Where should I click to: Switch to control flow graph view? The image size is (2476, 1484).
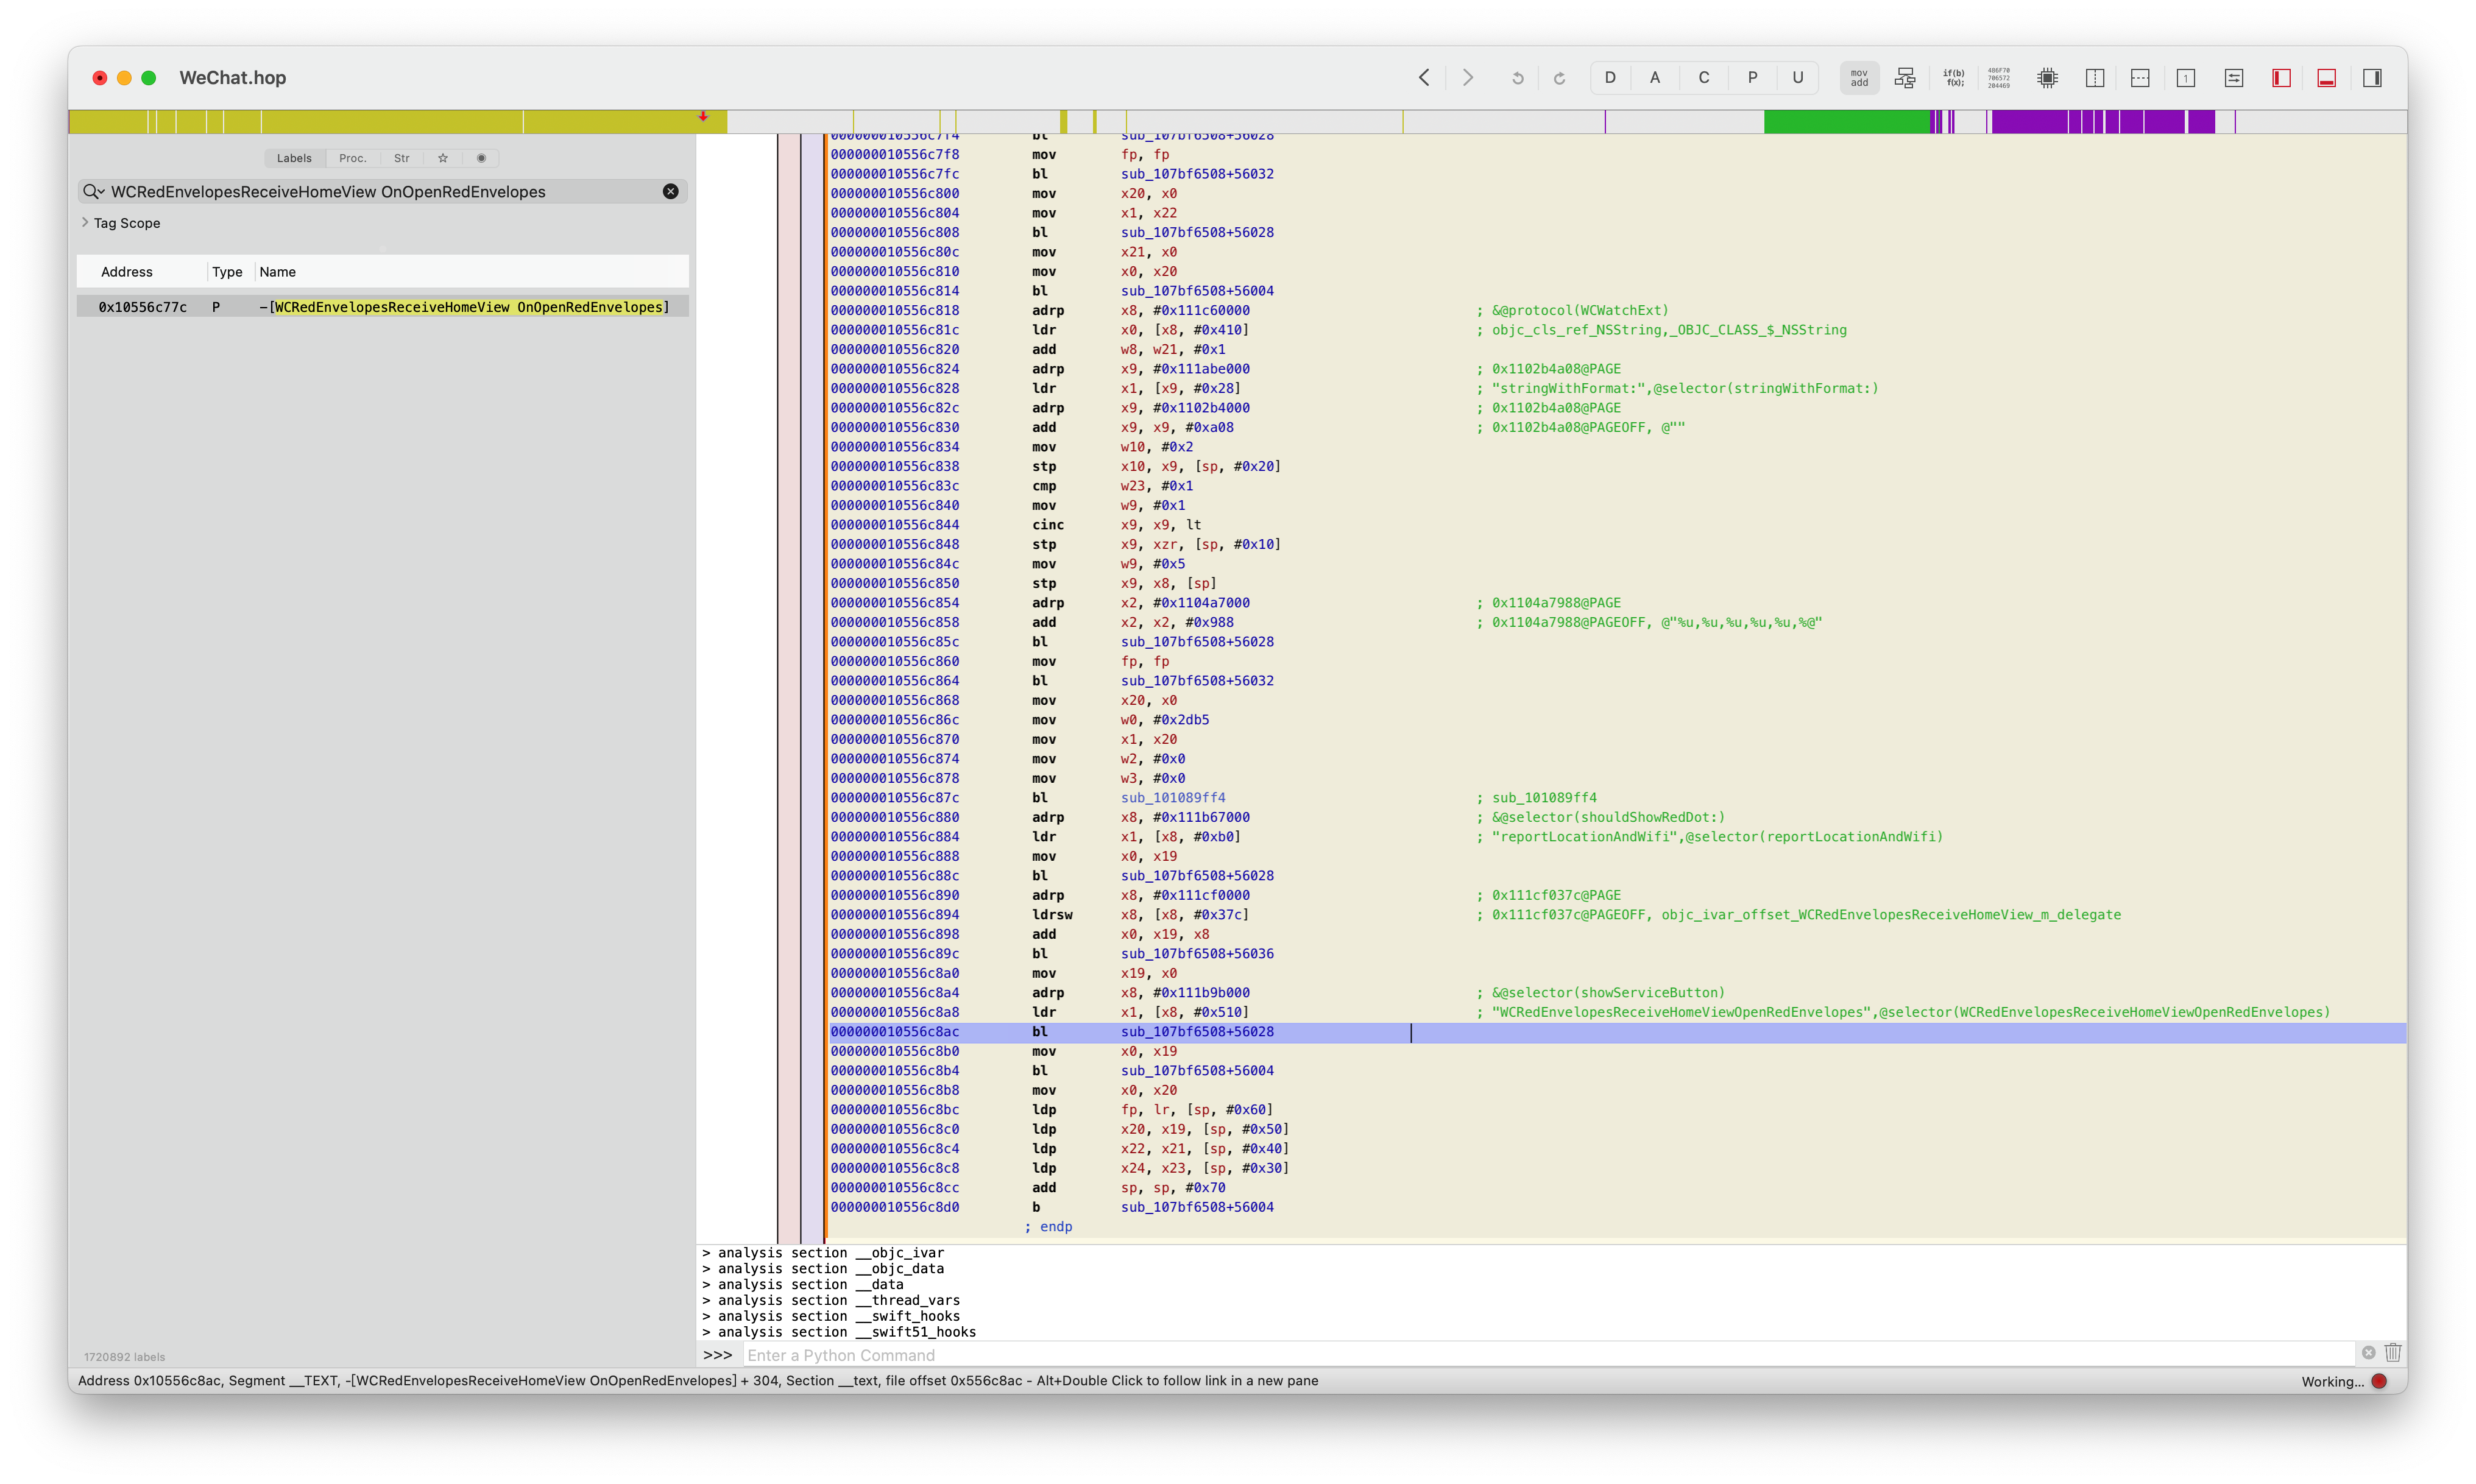[1905, 78]
